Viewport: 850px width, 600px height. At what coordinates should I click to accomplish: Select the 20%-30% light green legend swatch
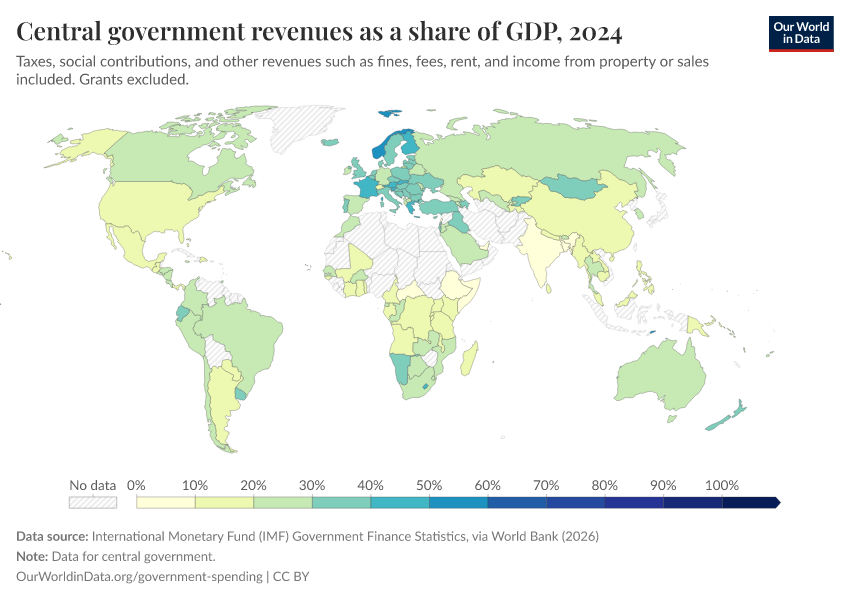[282, 502]
